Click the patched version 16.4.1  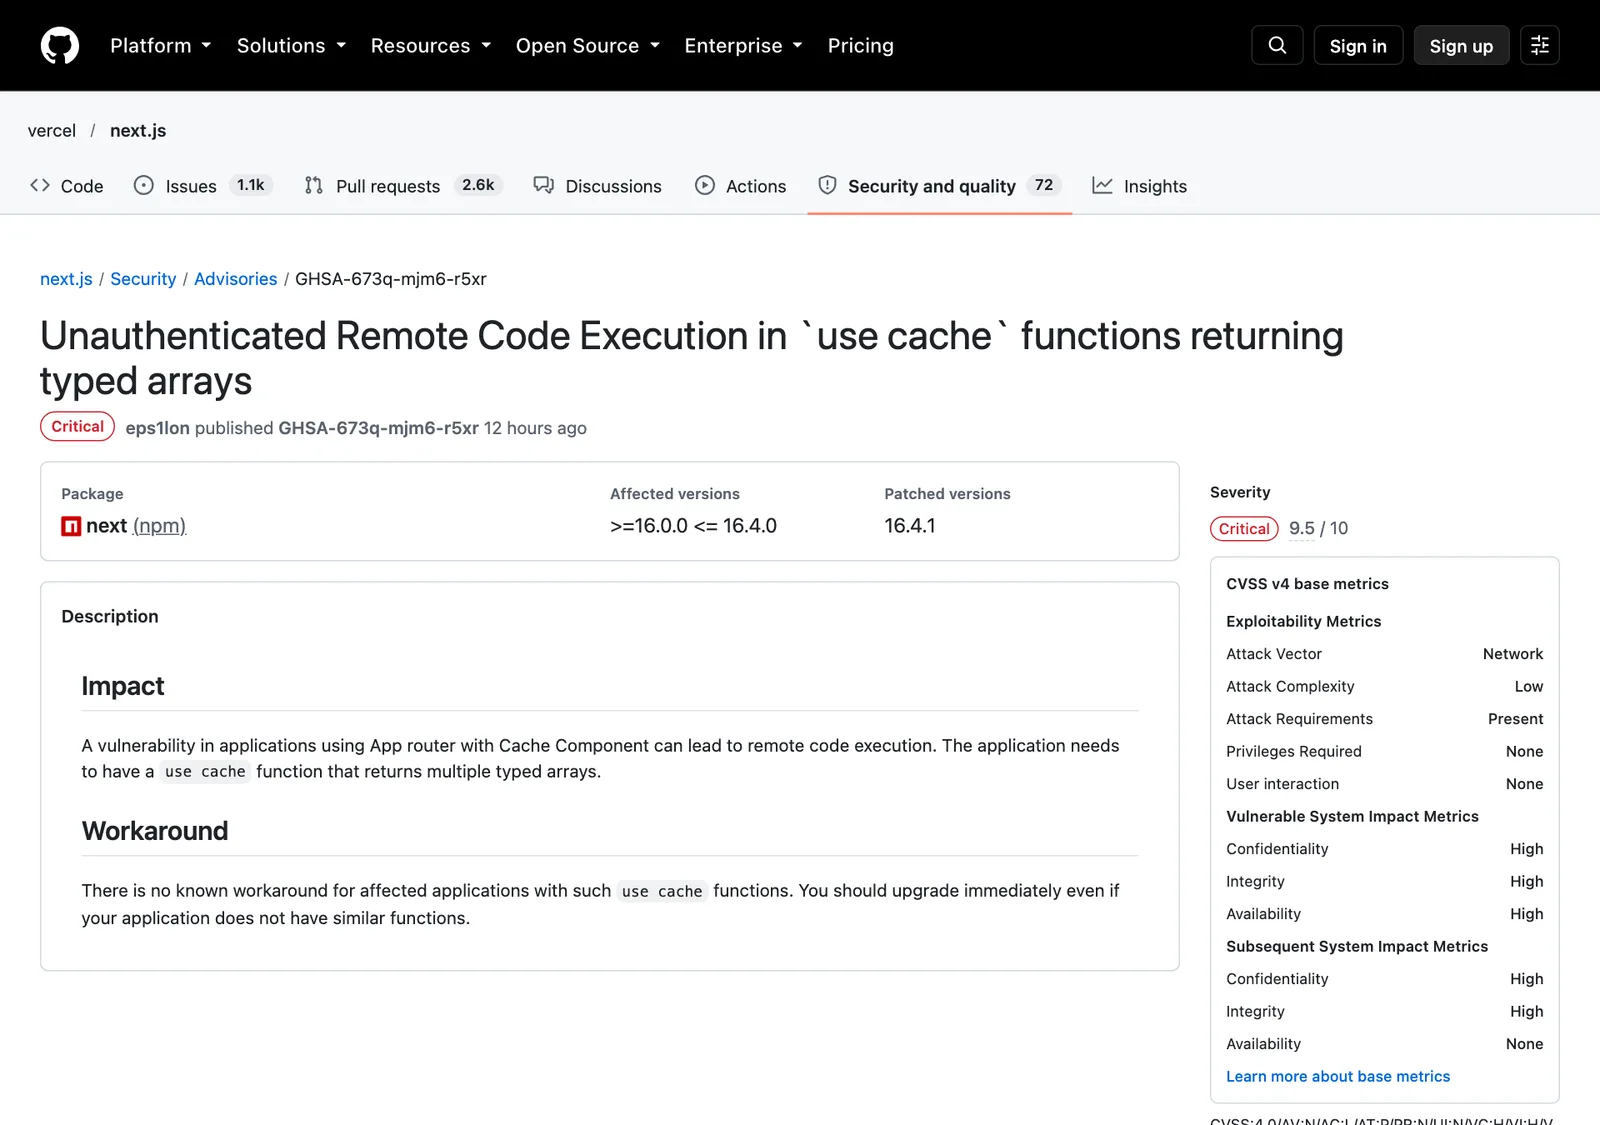coord(910,526)
